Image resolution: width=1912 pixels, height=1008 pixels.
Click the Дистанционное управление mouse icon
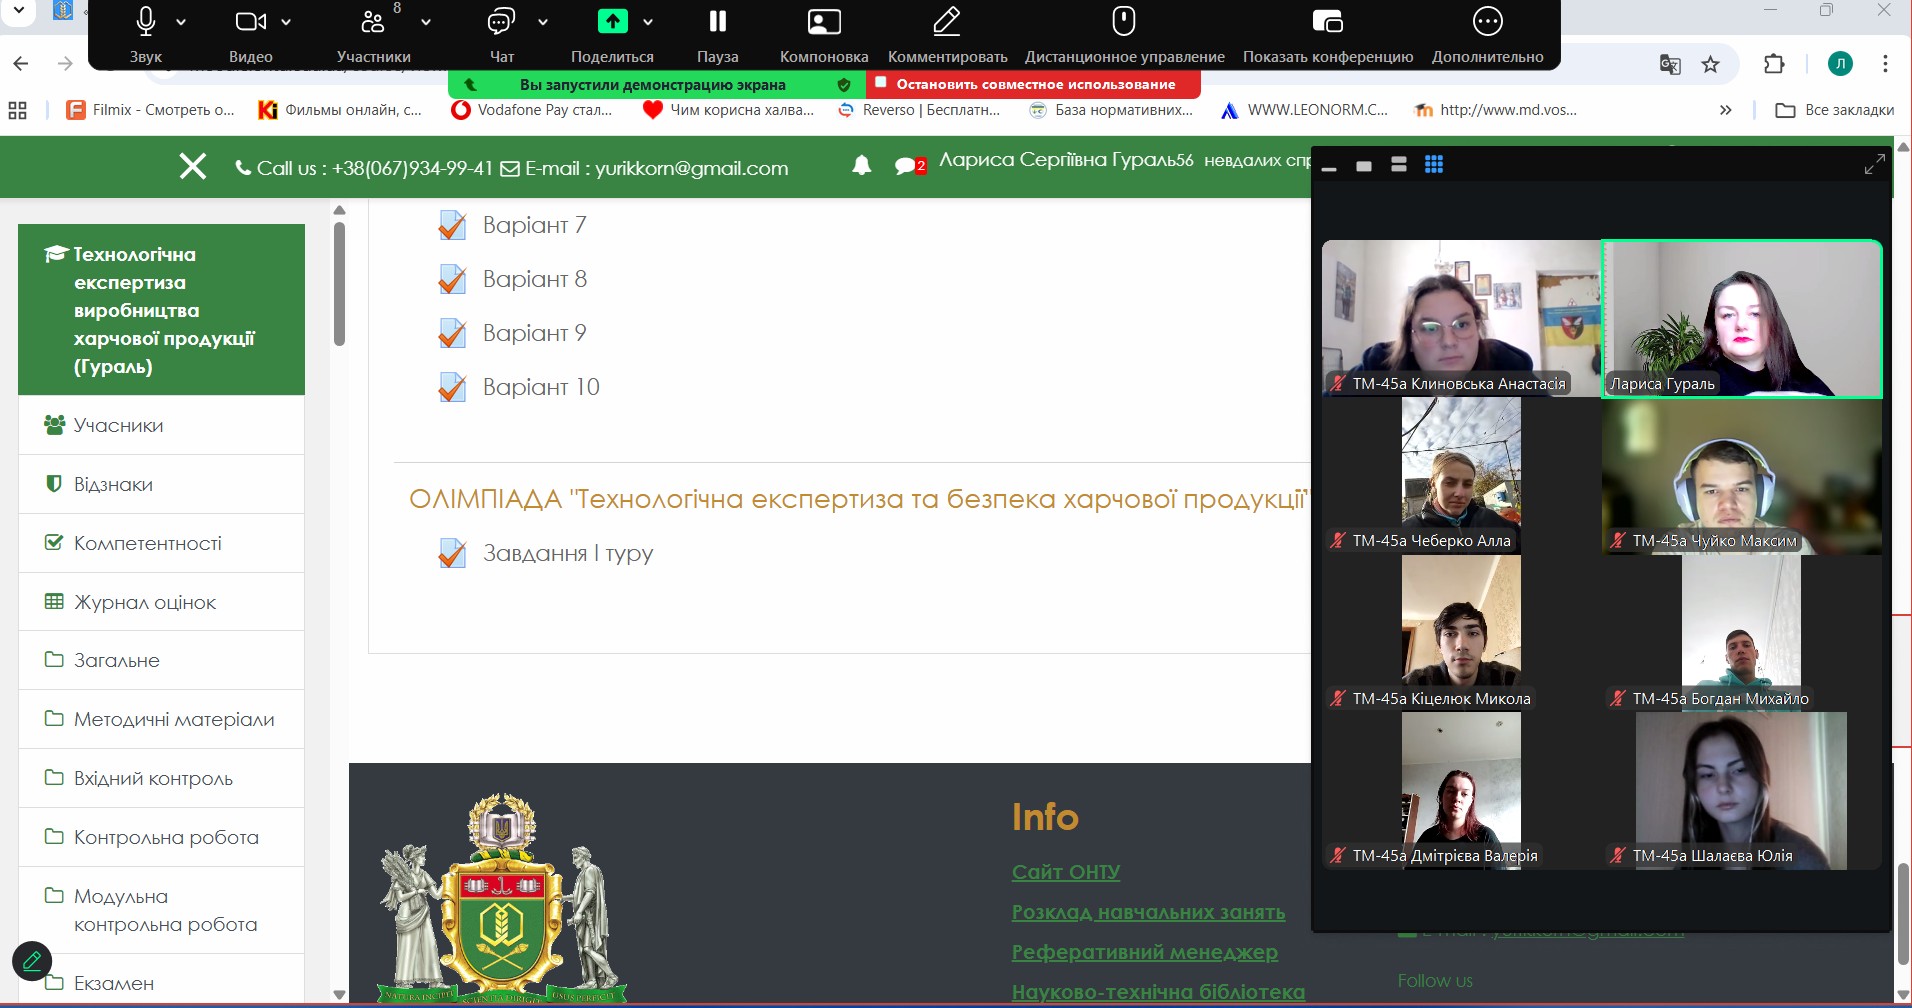[1124, 22]
